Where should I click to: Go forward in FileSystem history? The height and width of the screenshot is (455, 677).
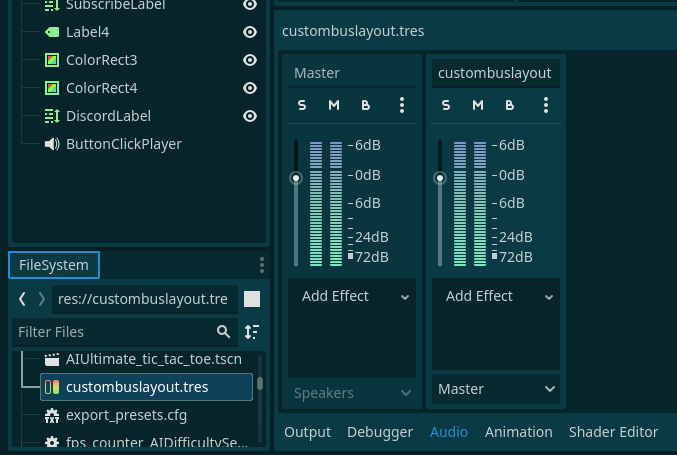(x=41, y=299)
